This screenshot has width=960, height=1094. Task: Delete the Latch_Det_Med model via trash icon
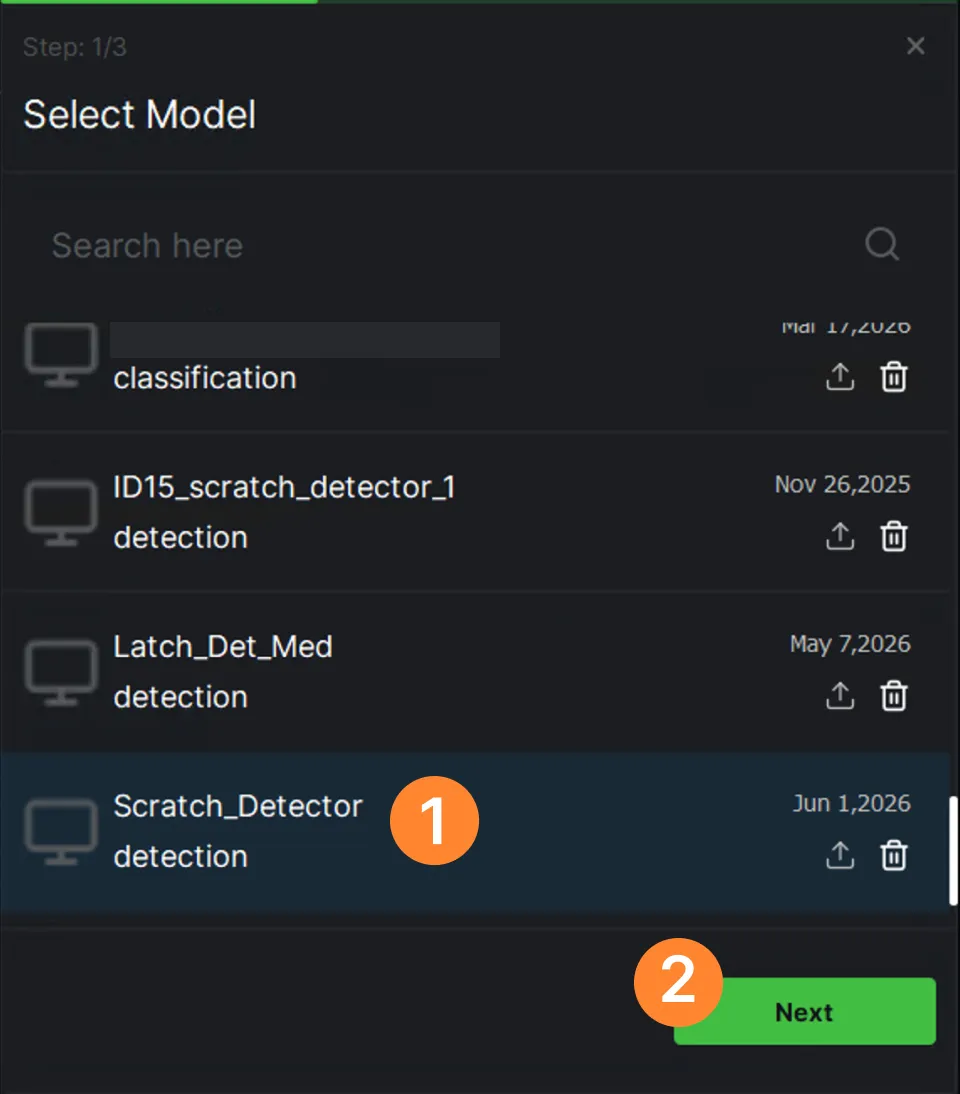point(894,696)
